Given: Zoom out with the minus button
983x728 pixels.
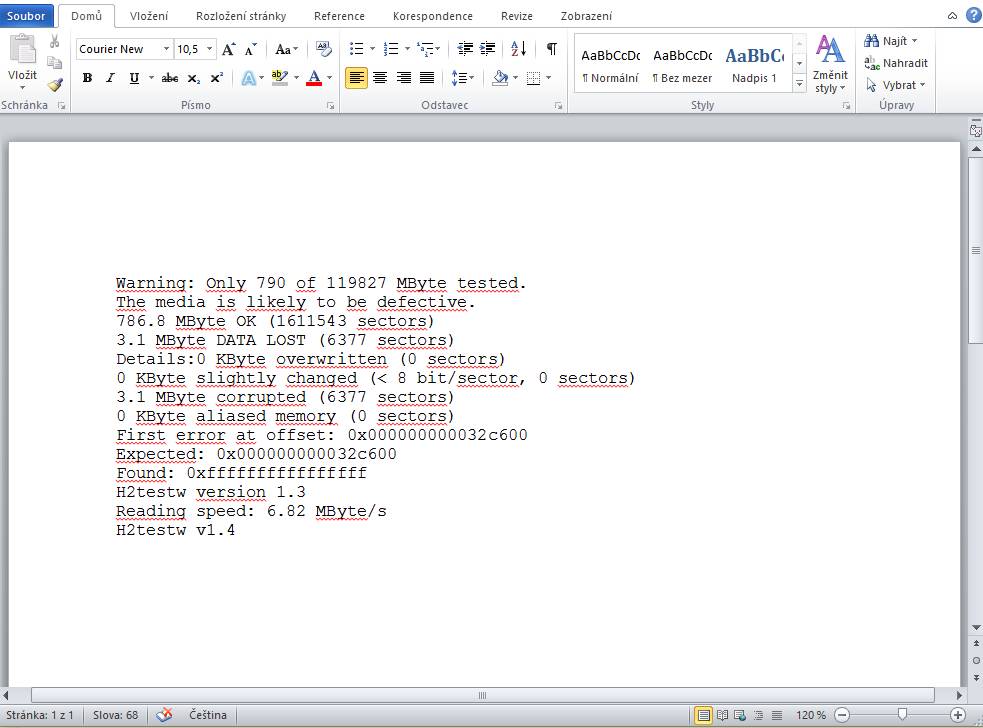Looking at the screenshot, I should (843, 715).
